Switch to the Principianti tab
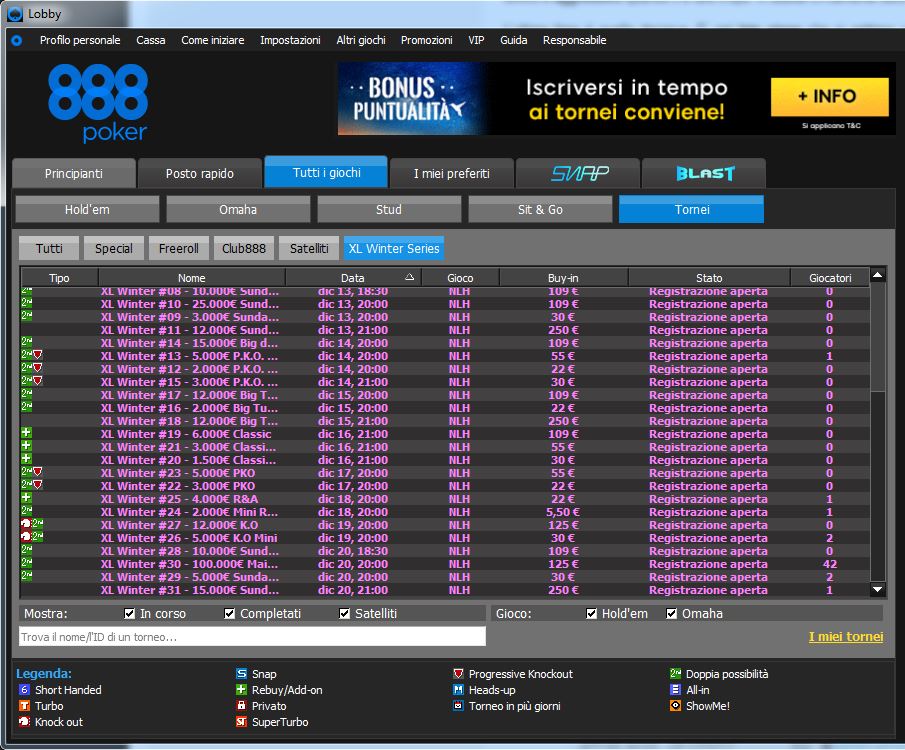Viewport: 905px width, 750px height. coord(74,173)
